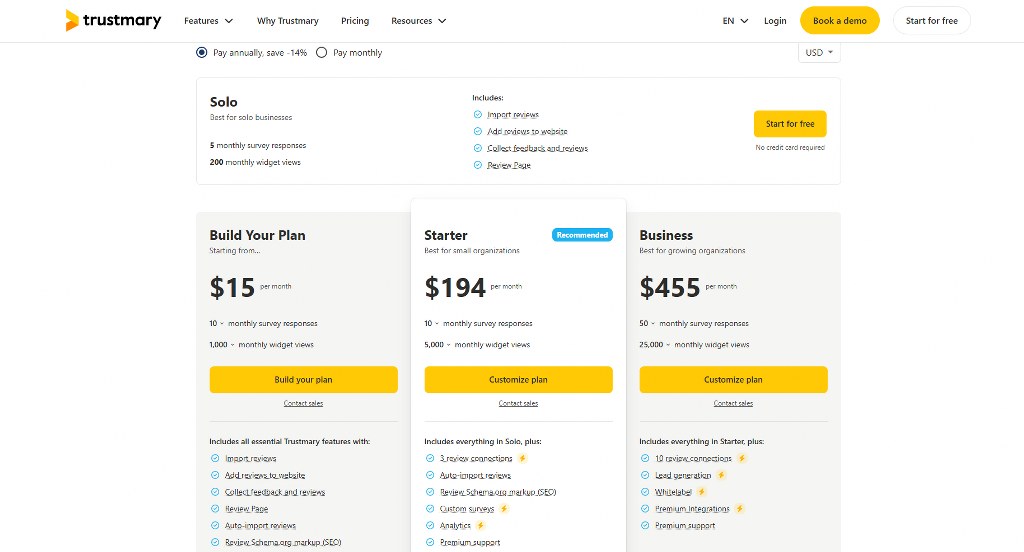1024x552 pixels.
Task: Open Analytics link in Starter
Action: click(x=455, y=526)
